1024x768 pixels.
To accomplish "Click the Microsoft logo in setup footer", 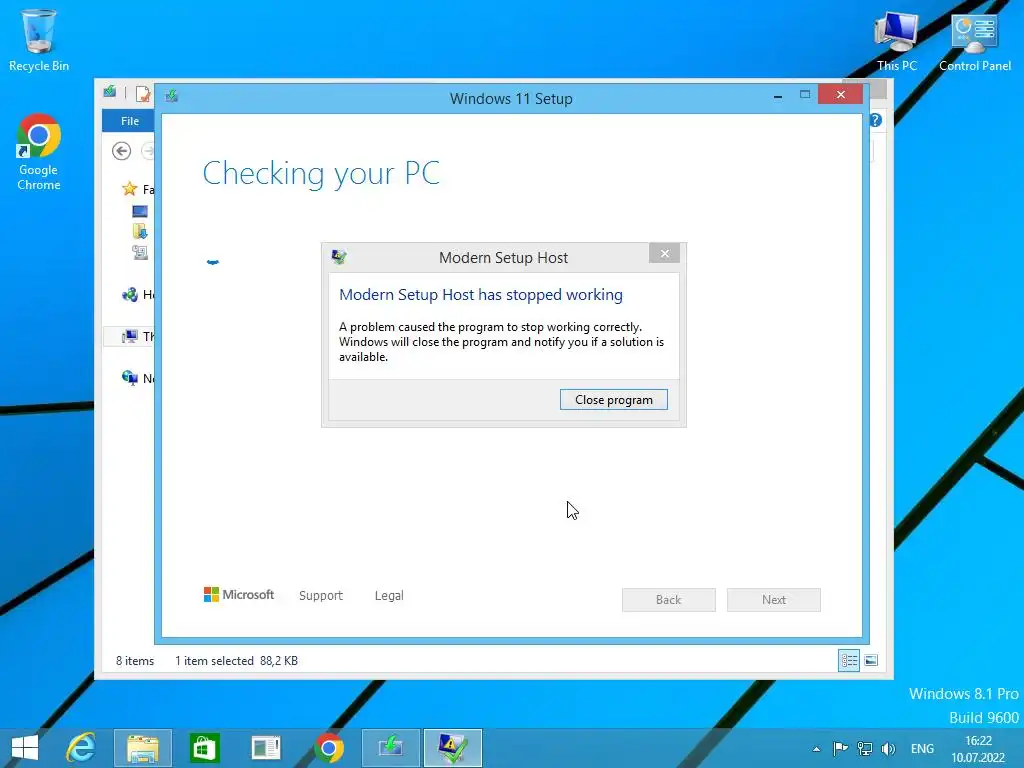I will click(x=239, y=595).
